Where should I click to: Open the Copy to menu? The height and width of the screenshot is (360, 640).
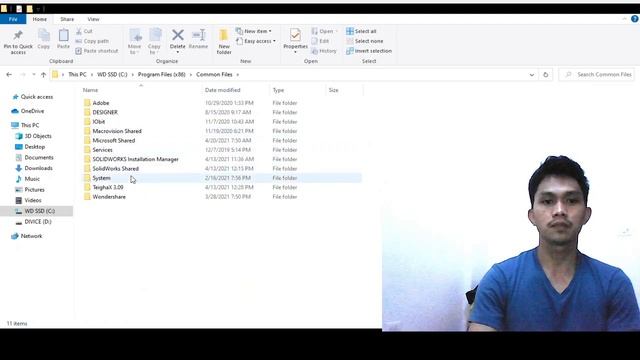click(x=155, y=42)
